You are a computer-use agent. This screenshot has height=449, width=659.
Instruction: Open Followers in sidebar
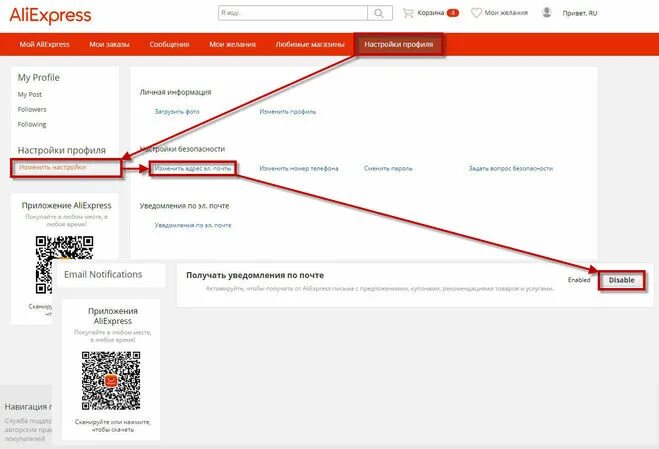point(32,109)
